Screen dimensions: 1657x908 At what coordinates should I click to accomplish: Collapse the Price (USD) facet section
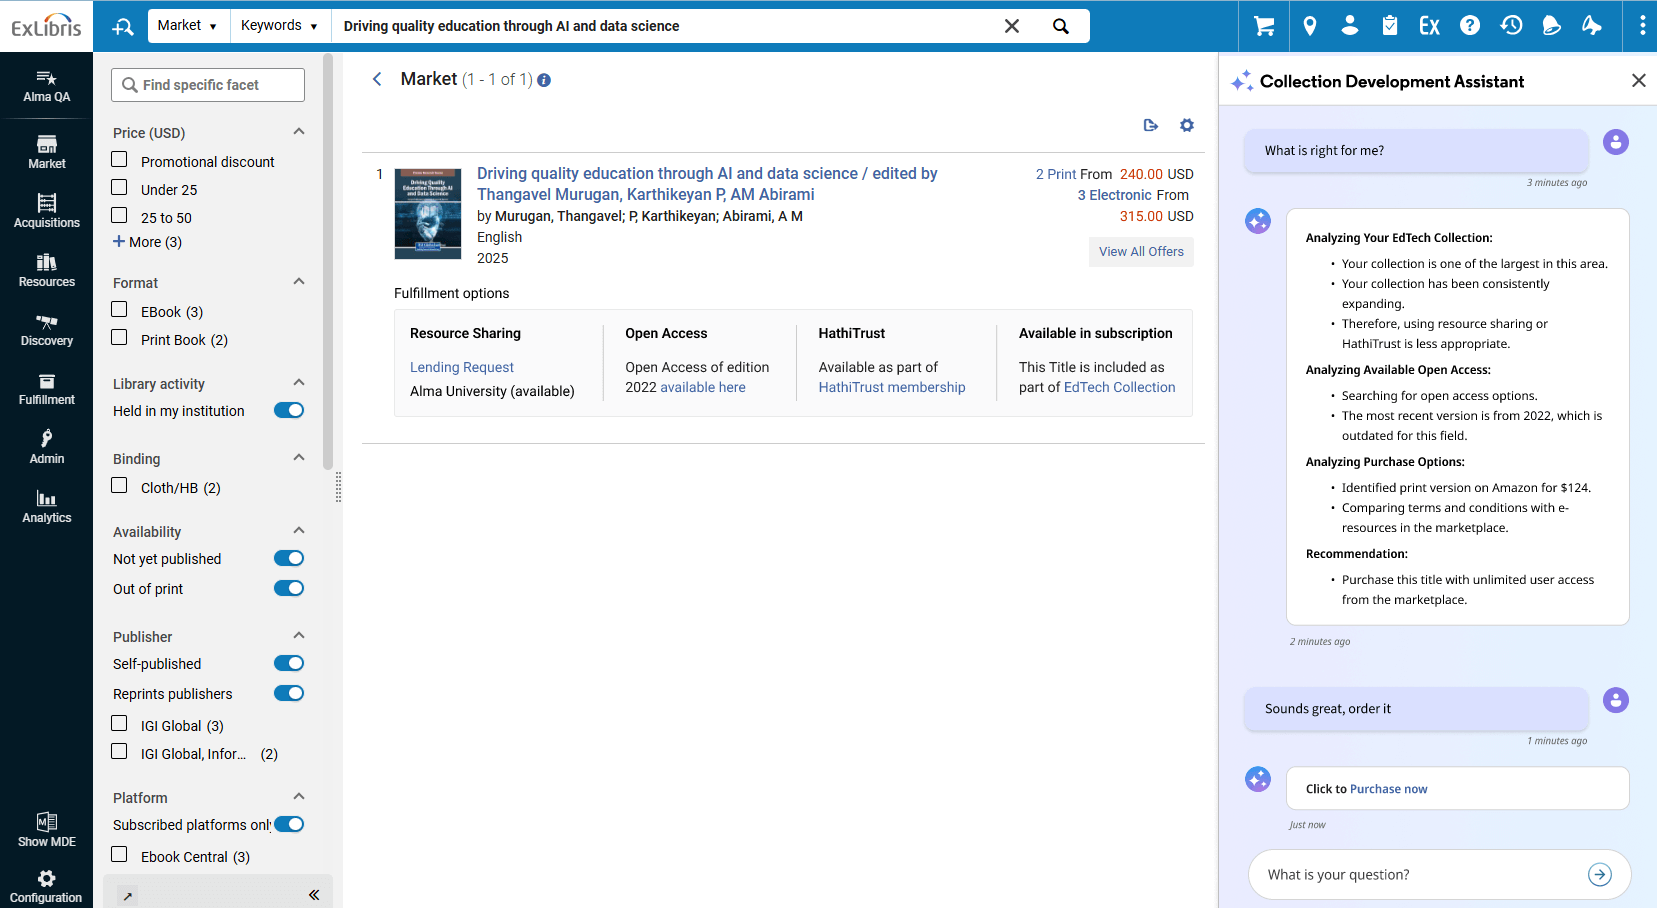(298, 132)
